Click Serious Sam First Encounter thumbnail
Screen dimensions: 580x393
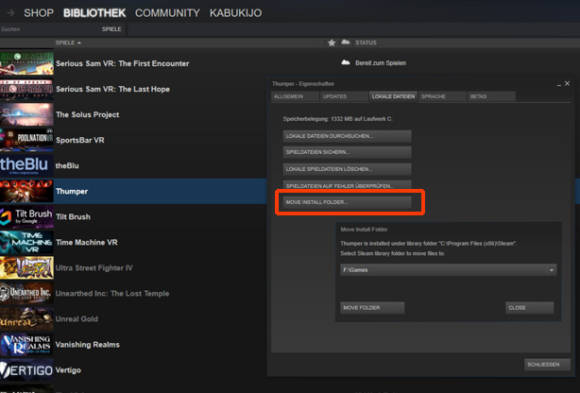[27, 63]
